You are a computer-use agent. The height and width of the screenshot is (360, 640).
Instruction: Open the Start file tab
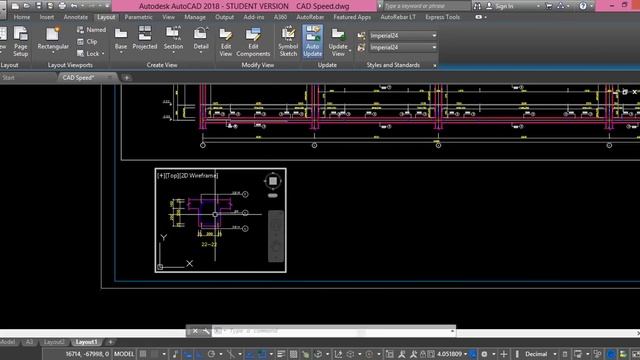pyautogui.click(x=8, y=78)
